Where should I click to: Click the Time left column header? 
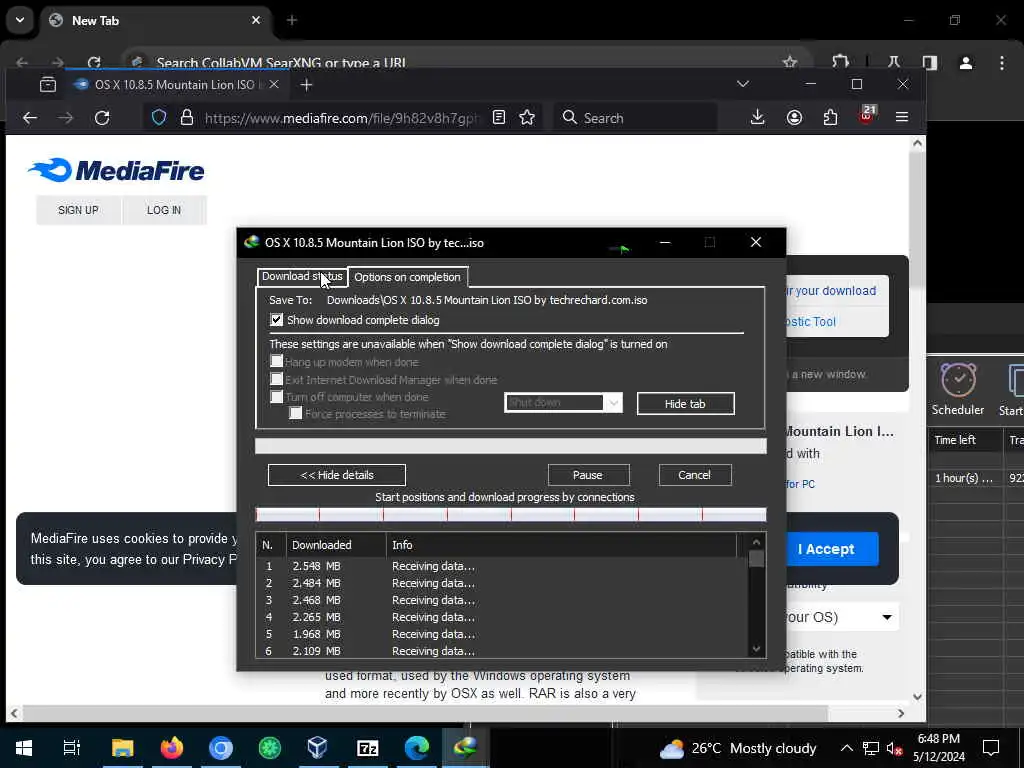click(965, 440)
